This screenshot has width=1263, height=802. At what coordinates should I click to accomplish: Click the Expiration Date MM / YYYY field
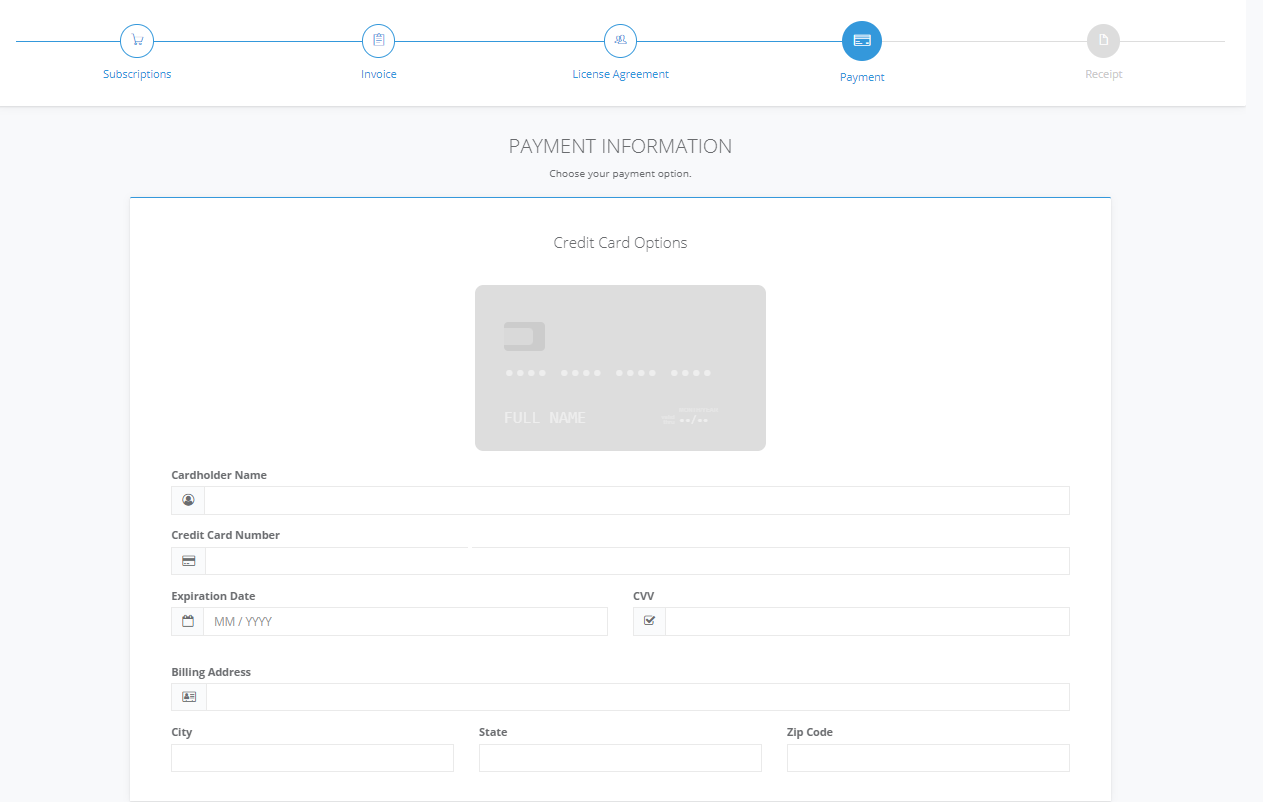(405, 621)
